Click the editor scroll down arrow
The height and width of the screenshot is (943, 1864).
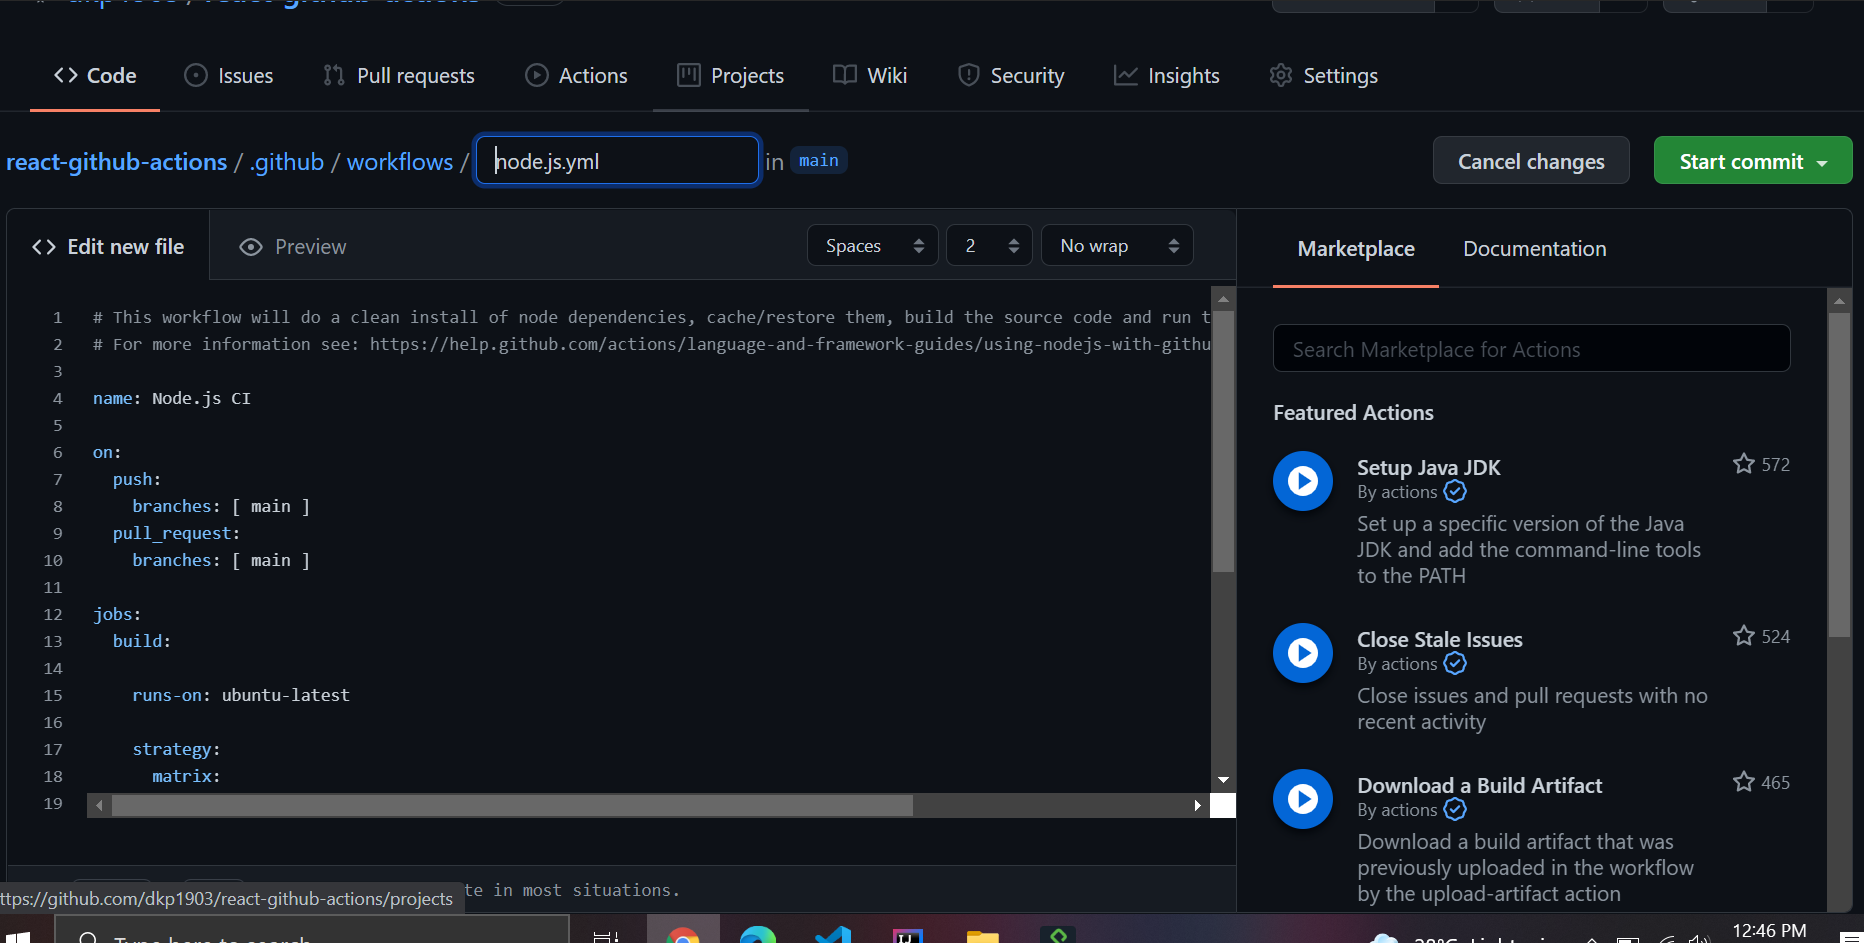coord(1223,780)
